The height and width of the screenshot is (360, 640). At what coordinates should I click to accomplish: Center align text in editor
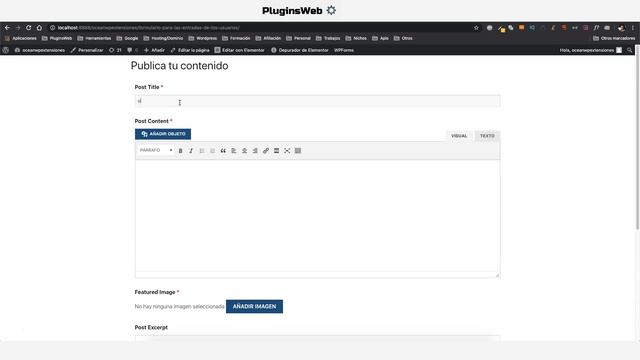pos(244,151)
